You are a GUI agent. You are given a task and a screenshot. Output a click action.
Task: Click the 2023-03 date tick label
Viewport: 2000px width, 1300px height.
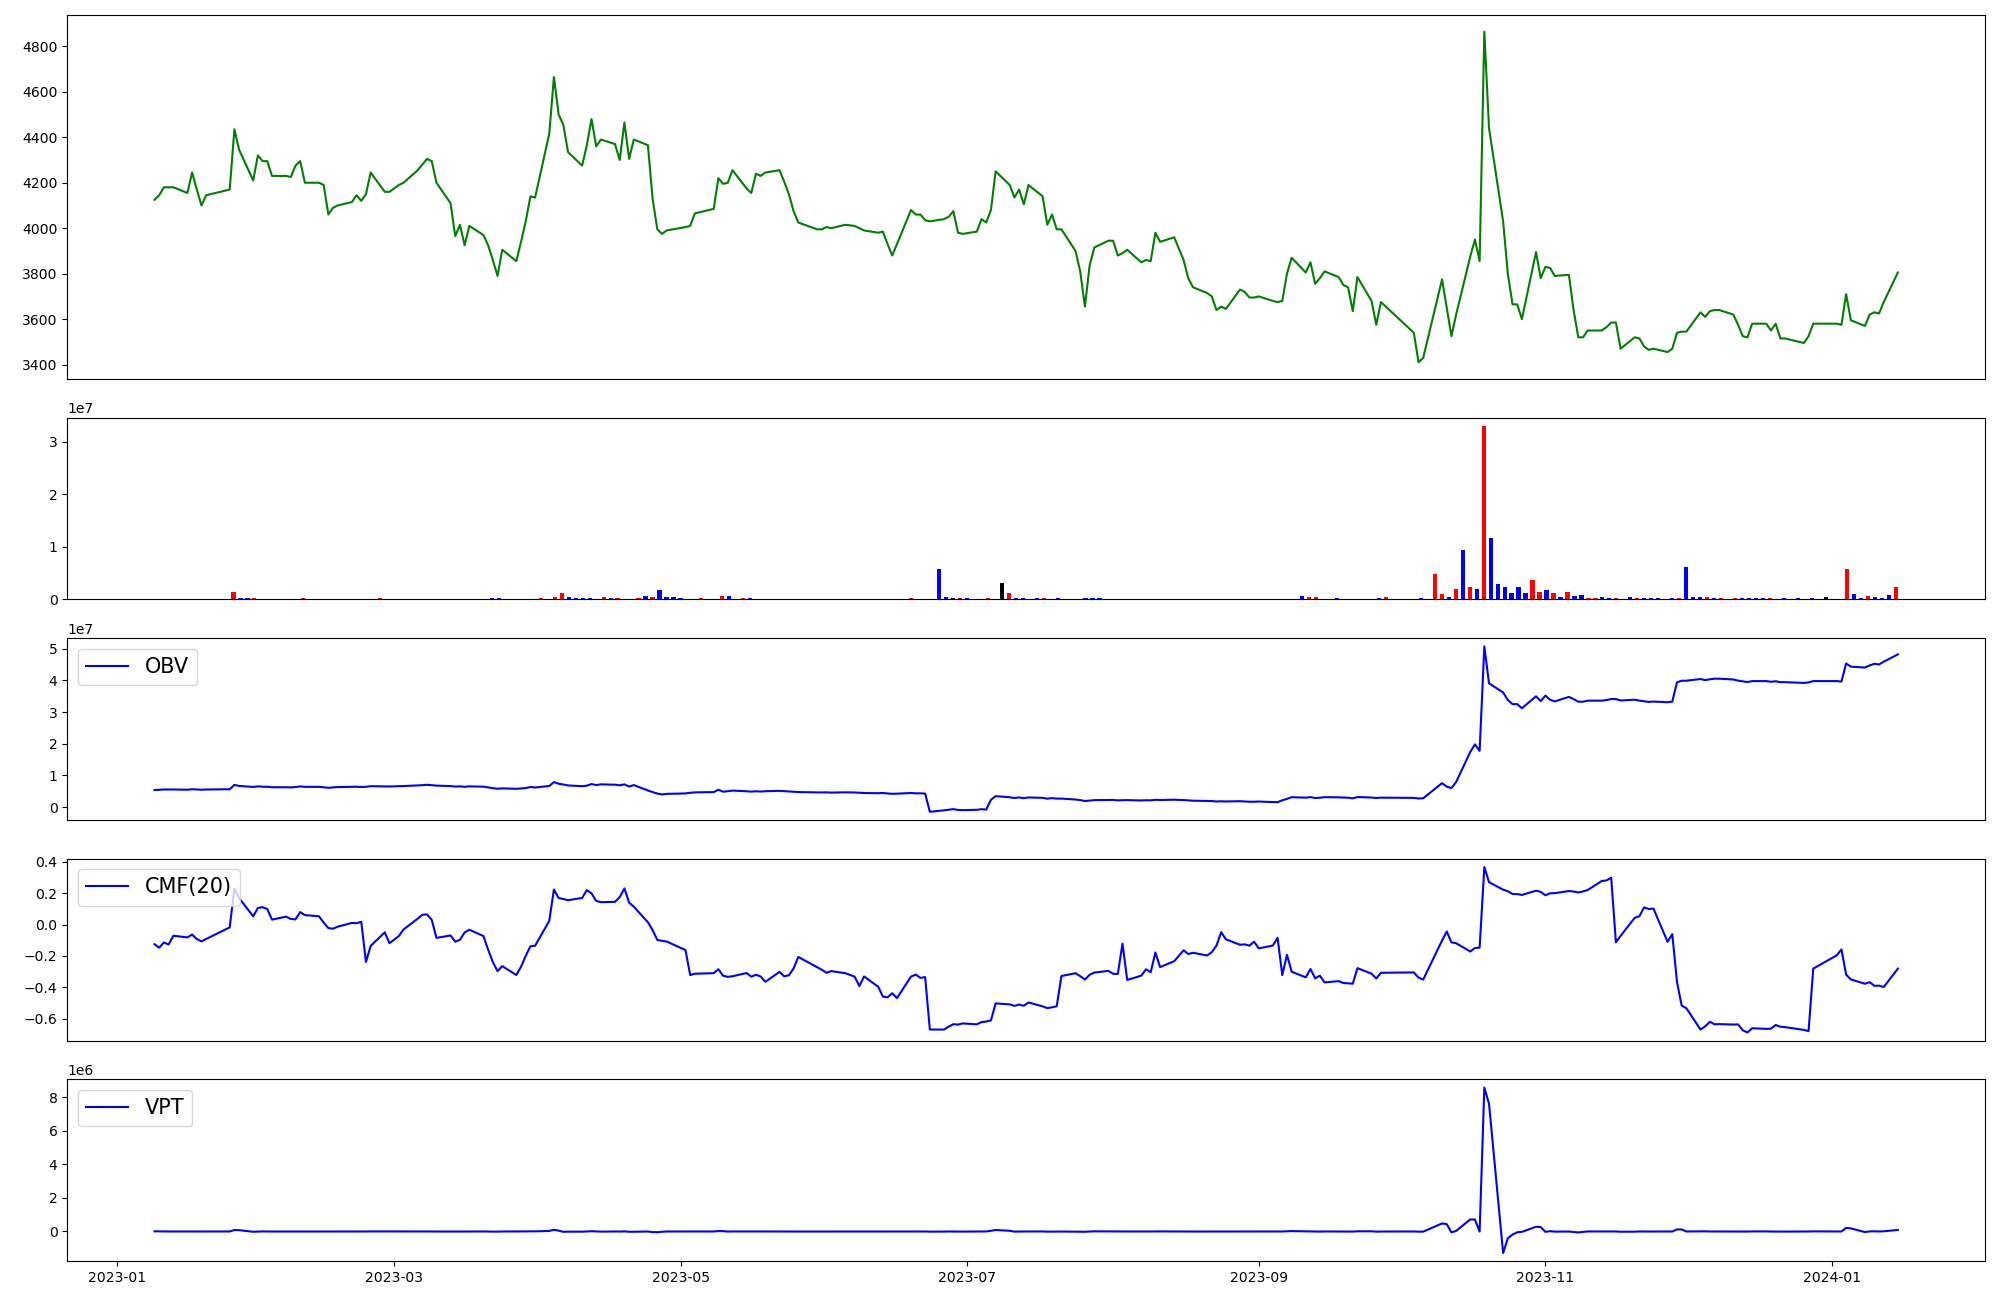[x=394, y=1277]
